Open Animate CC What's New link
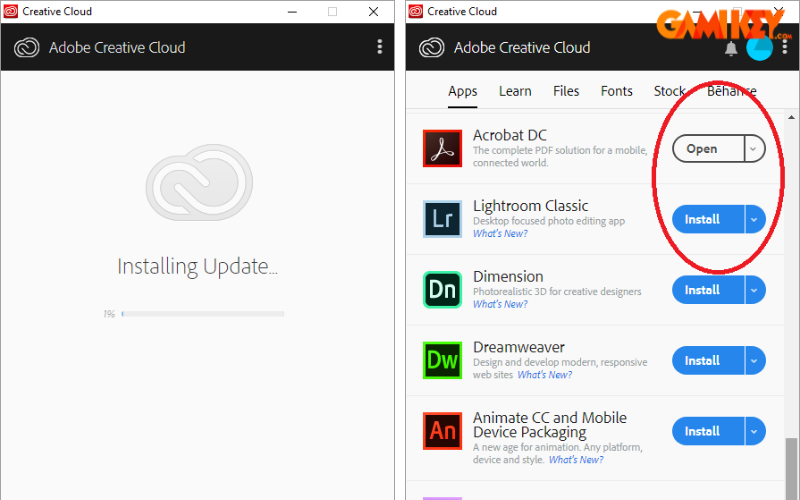The image size is (800, 500). [x=576, y=460]
